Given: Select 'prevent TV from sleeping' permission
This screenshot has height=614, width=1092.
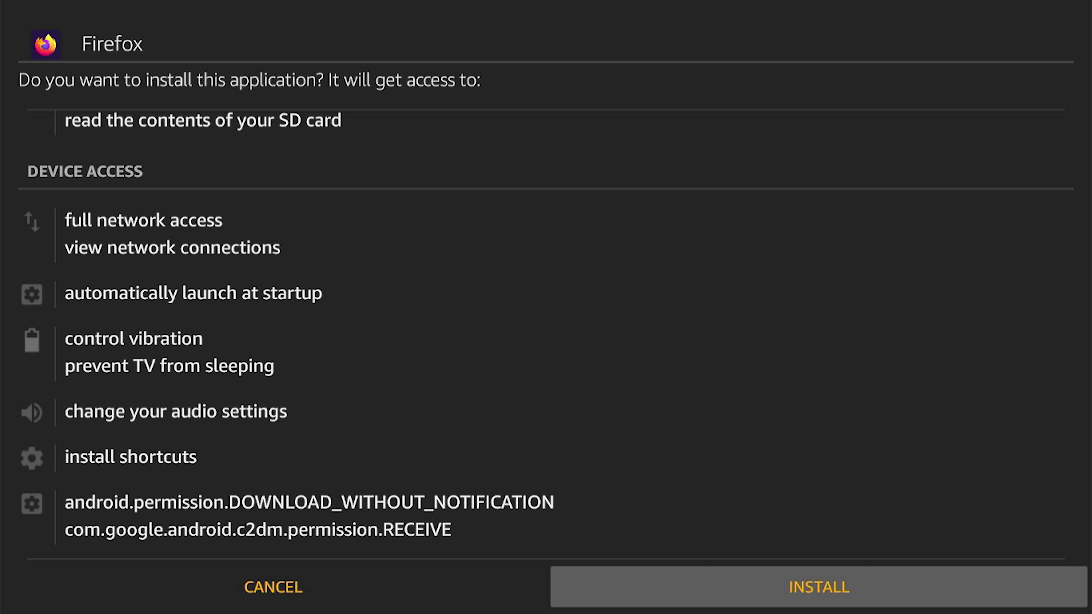Looking at the screenshot, I should coord(169,365).
